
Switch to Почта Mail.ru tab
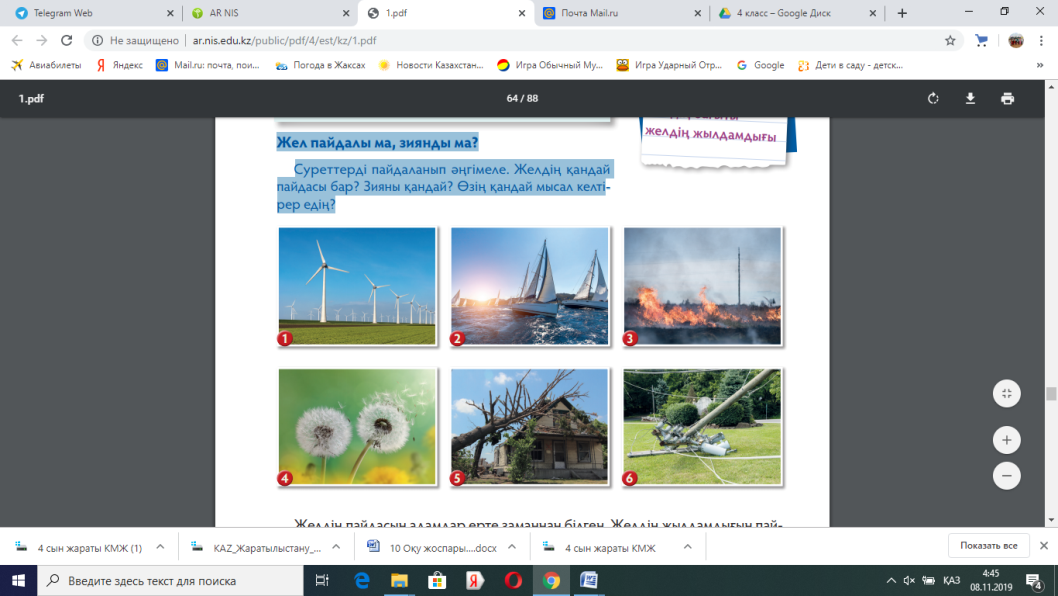coord(621,13)
